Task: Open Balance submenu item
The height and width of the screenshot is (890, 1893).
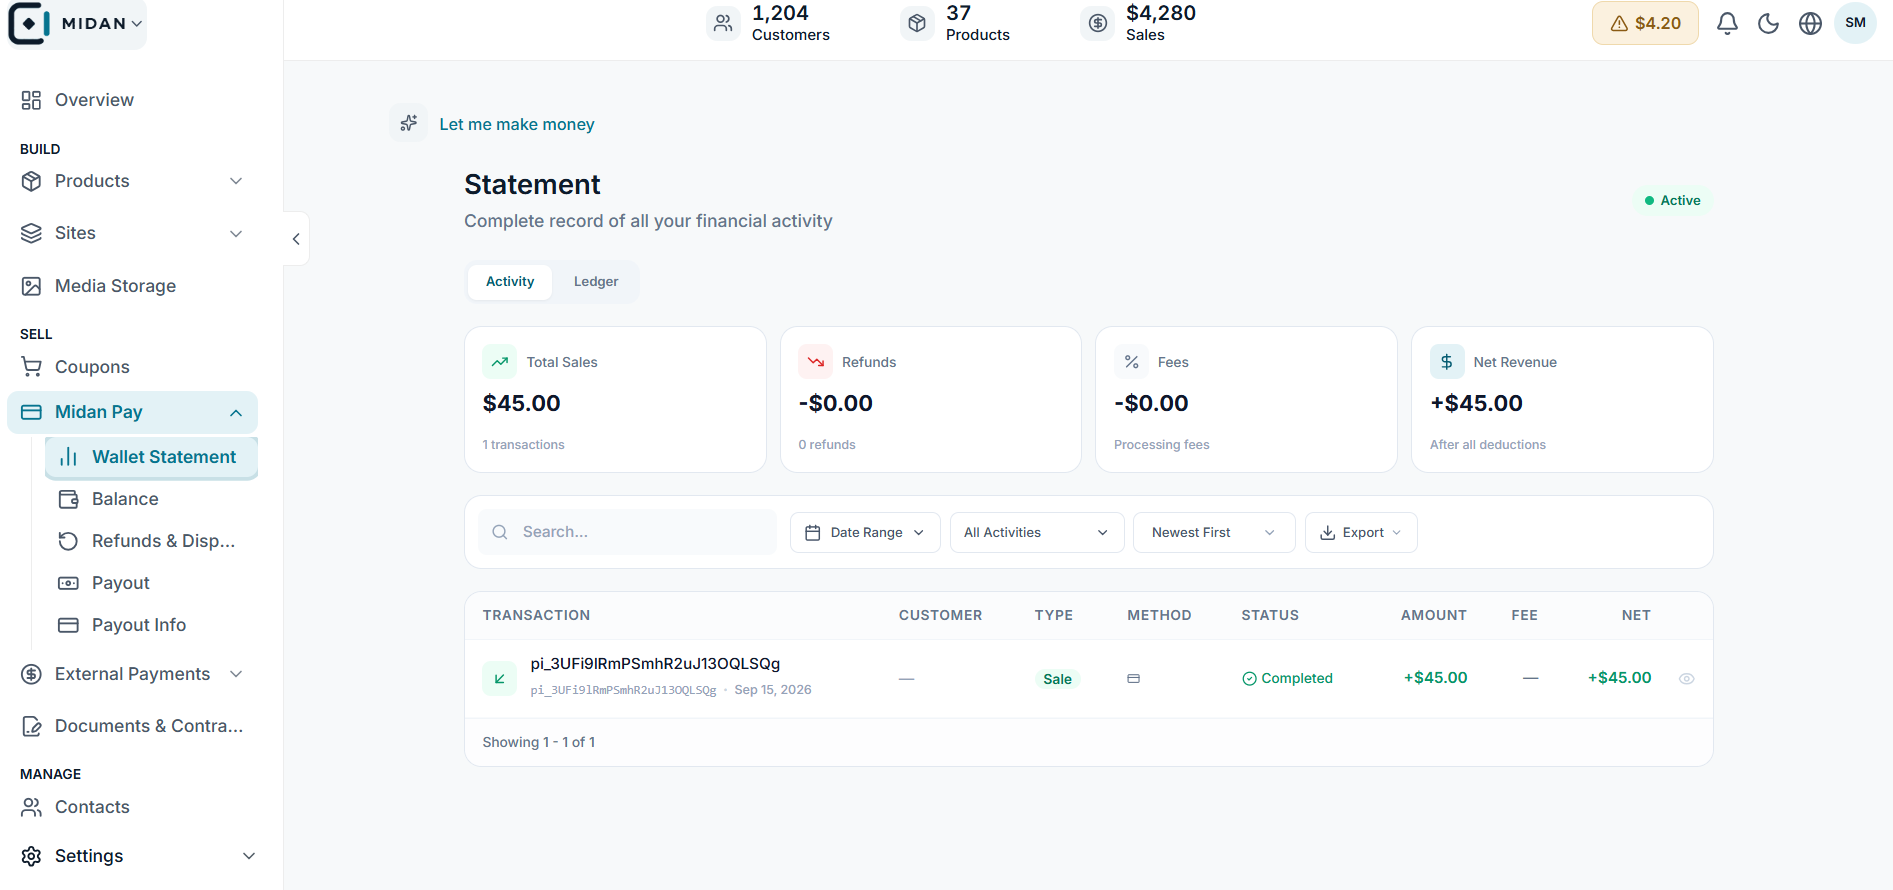Action: [x=125, y=499]
